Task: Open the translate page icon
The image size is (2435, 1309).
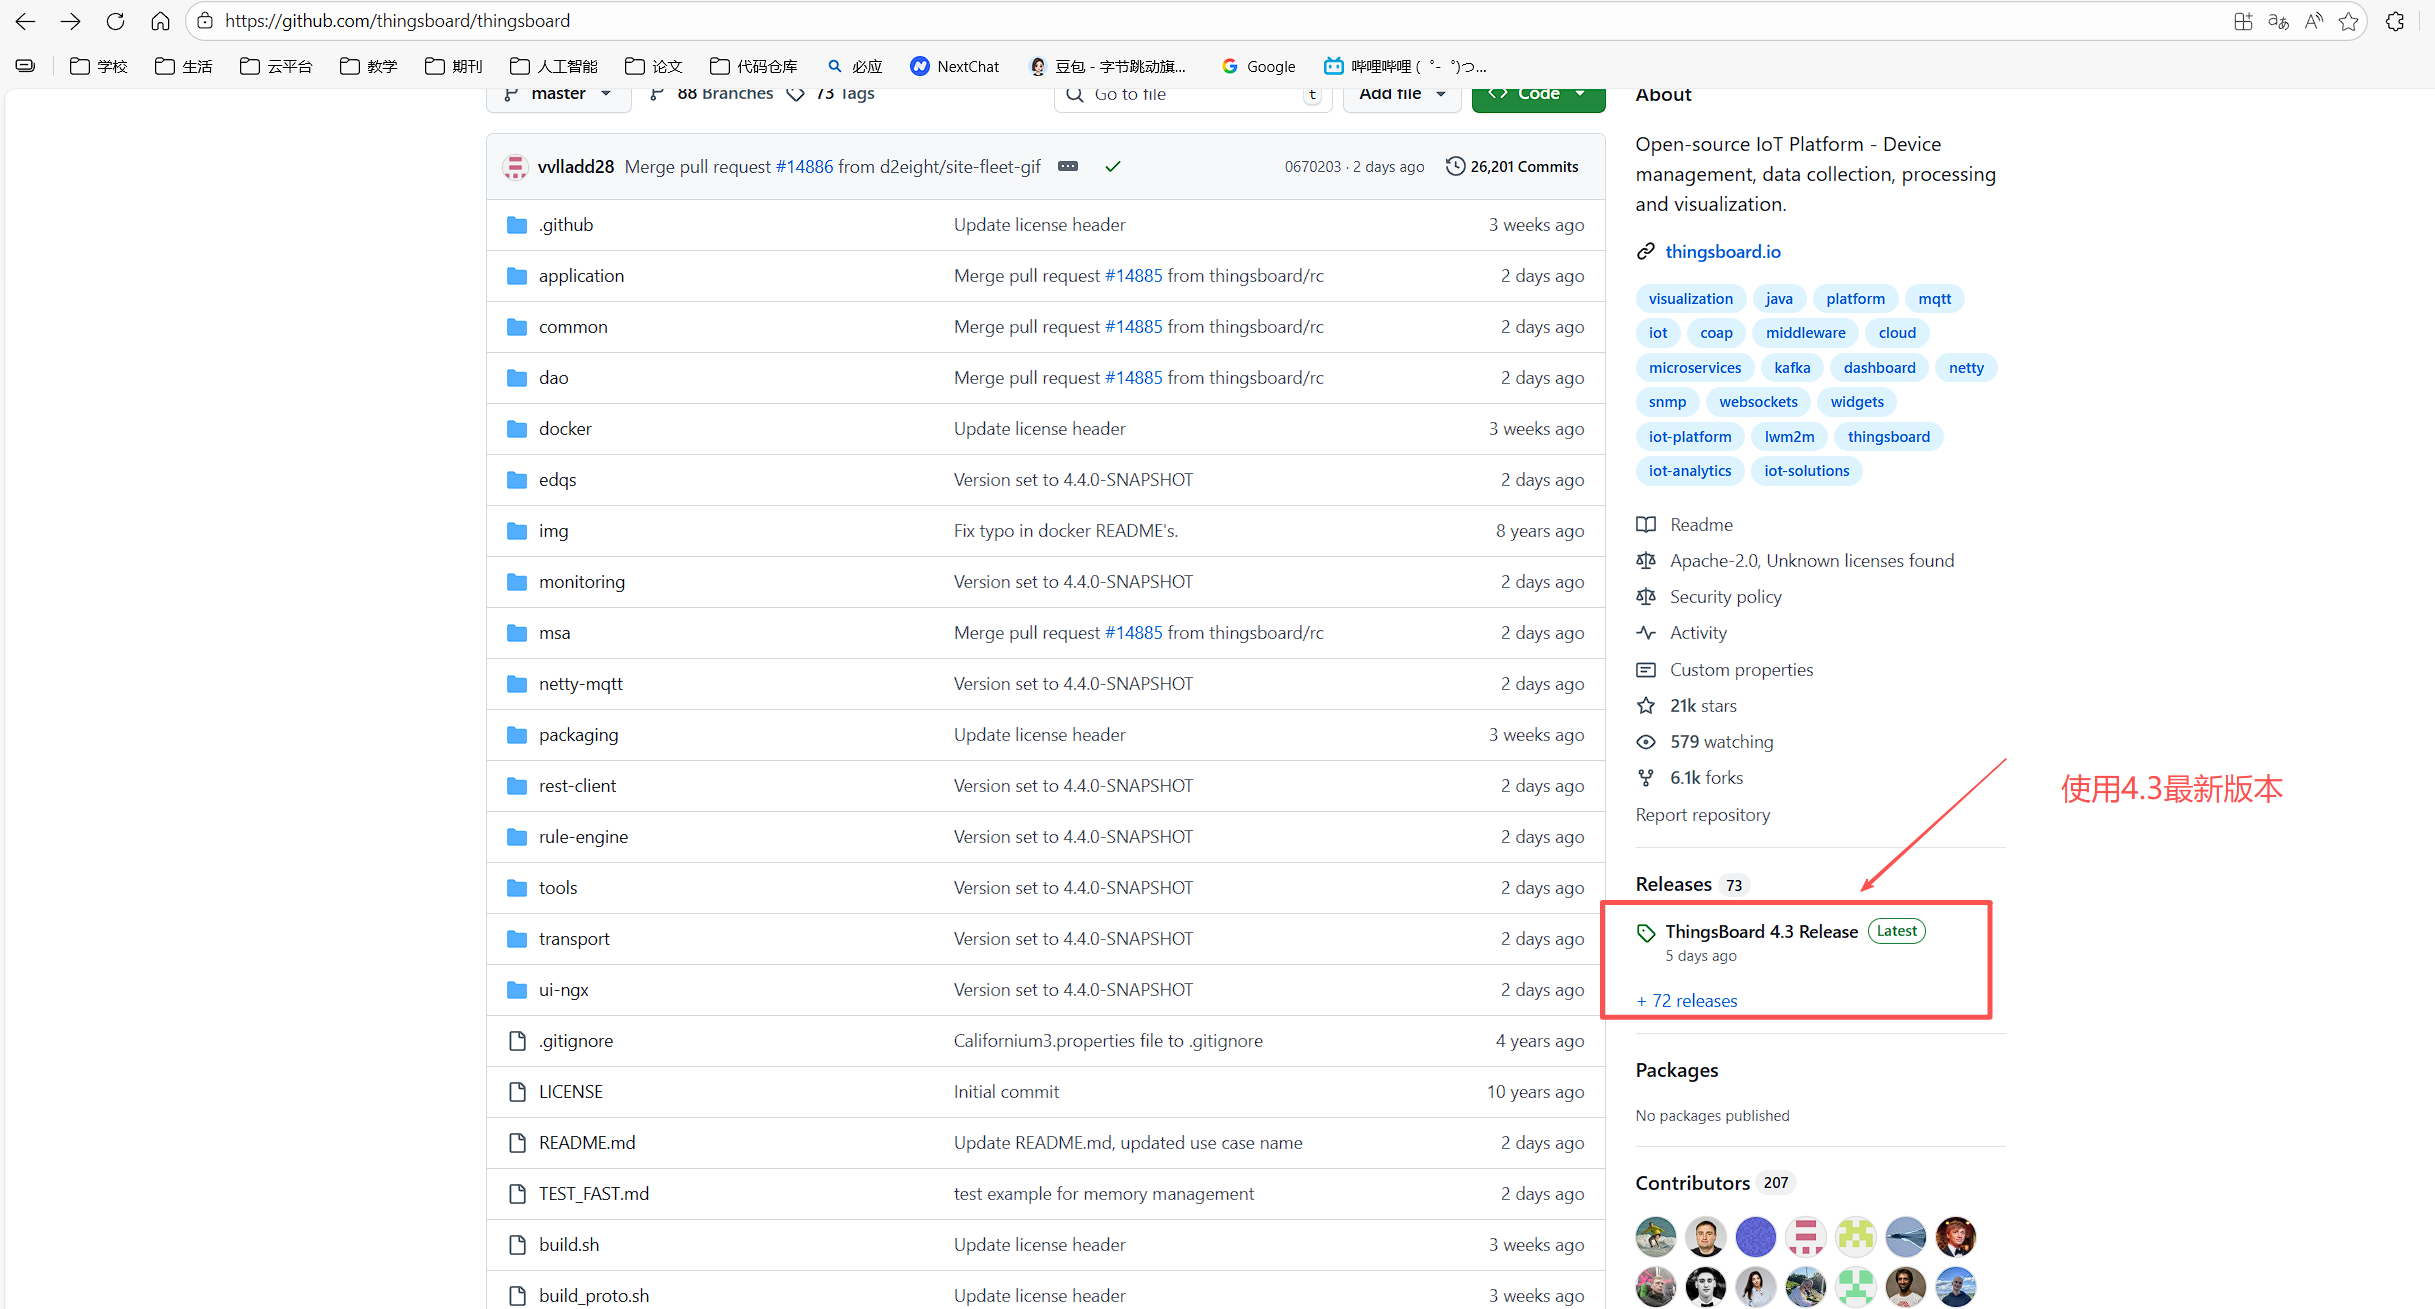Action: pos(2278,21)
